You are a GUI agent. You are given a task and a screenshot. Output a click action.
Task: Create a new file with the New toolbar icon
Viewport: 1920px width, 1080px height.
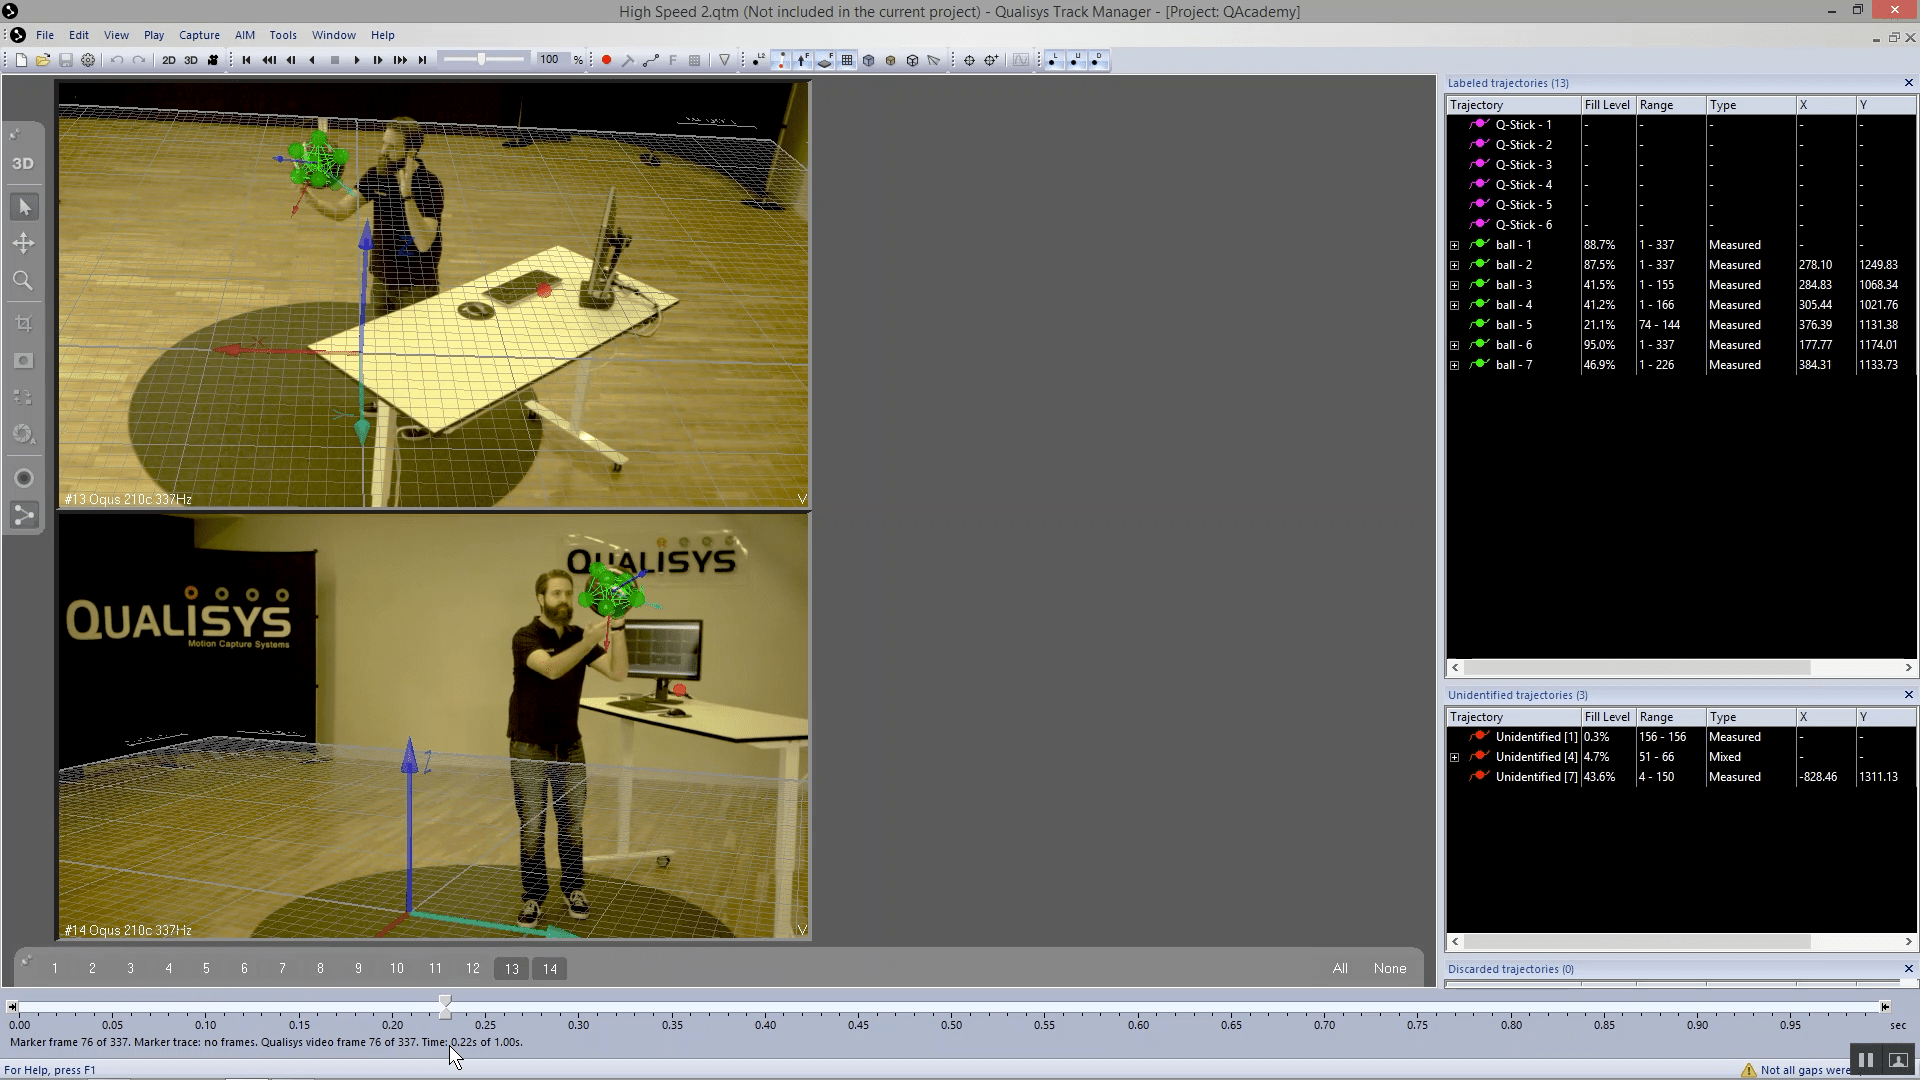point(21,60)
